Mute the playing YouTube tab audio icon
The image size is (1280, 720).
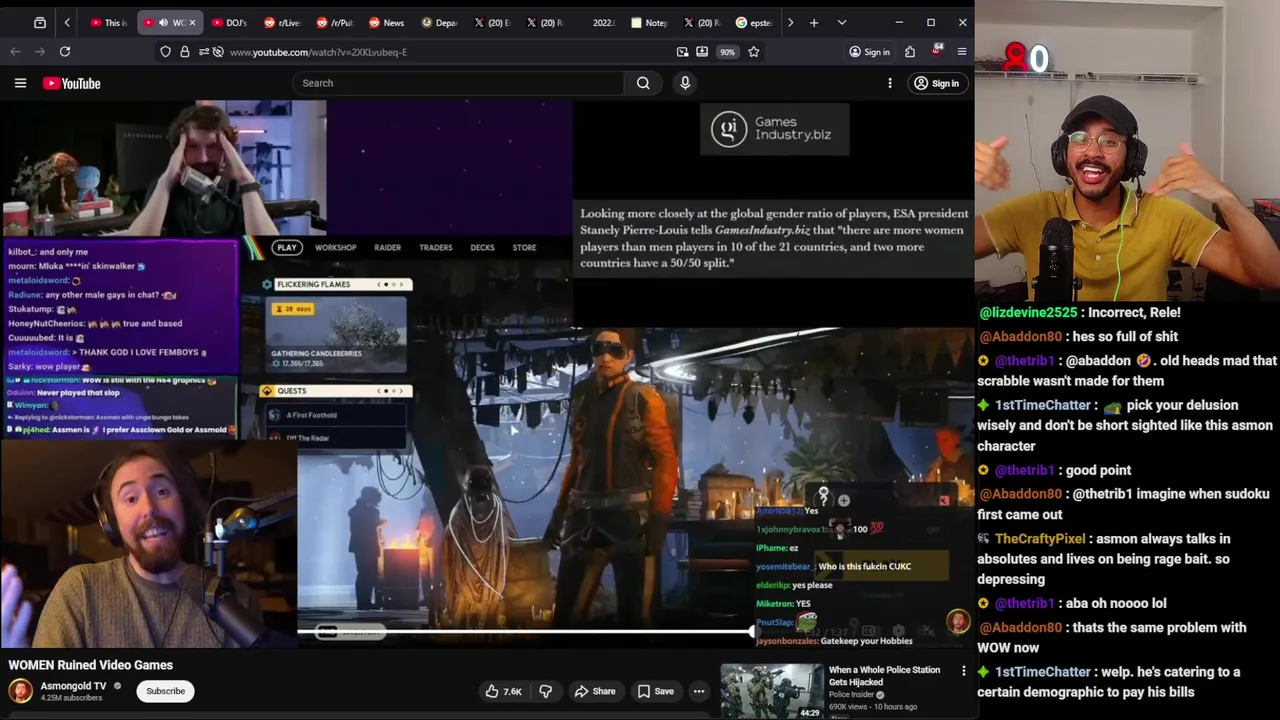click(x=163, y=22)
